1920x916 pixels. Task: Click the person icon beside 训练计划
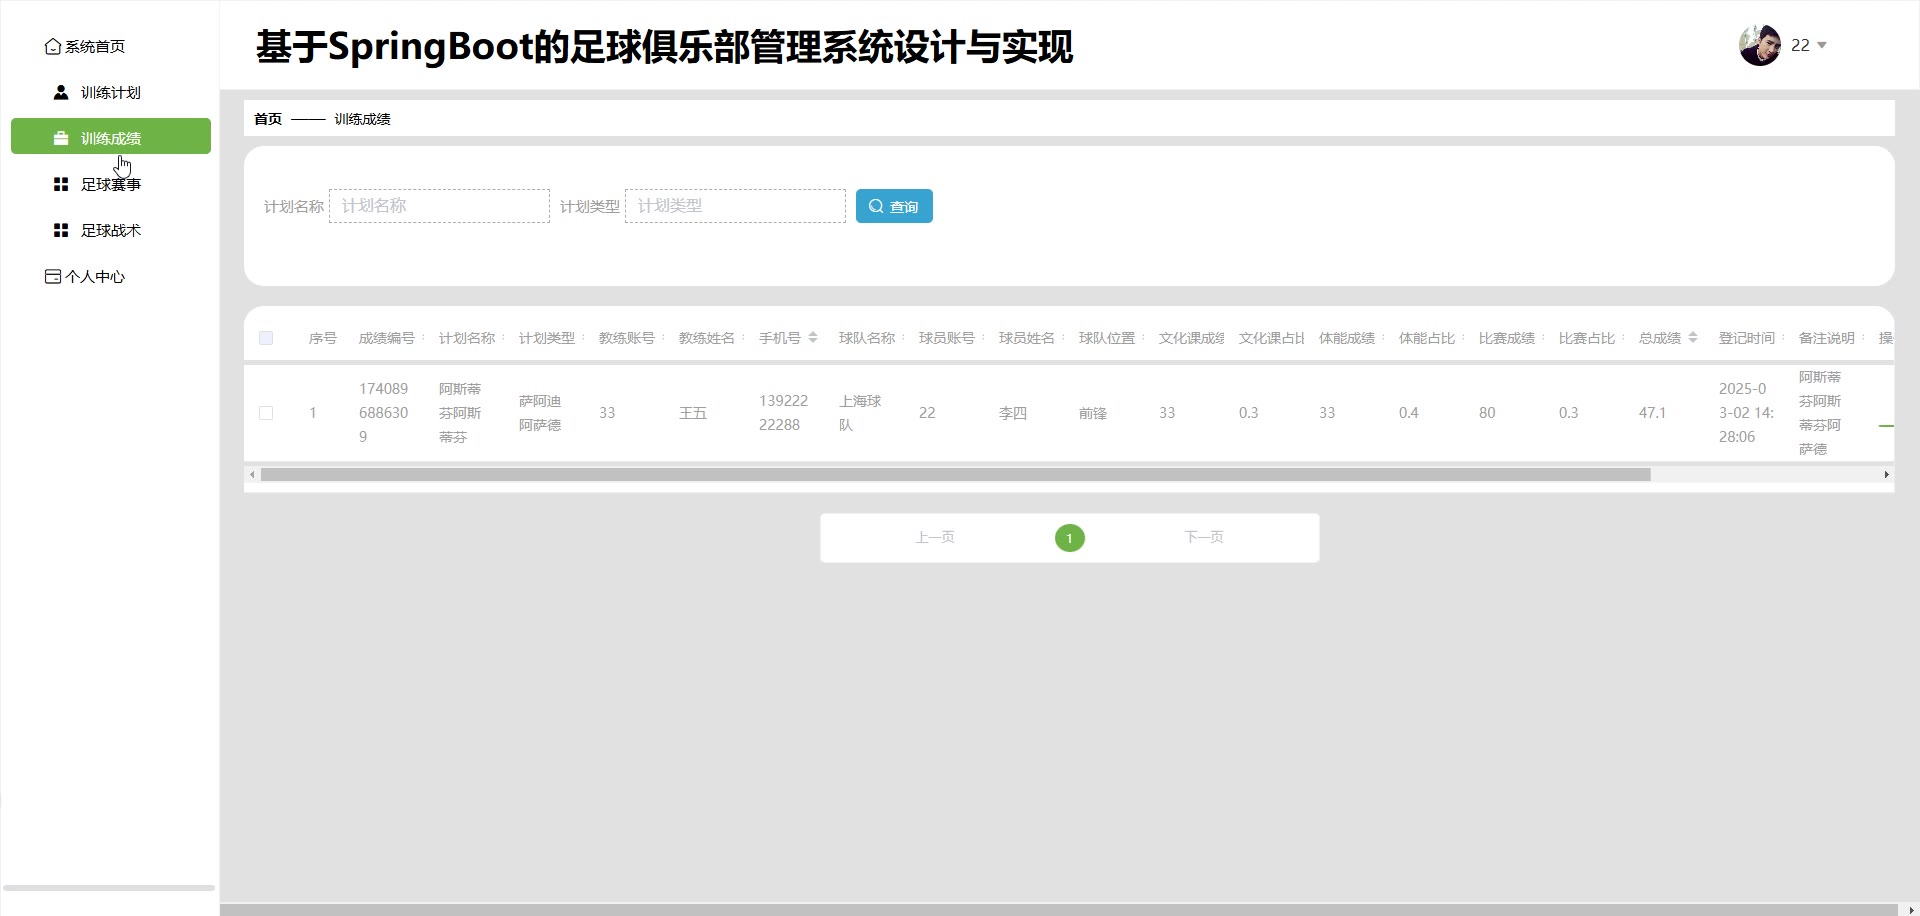click(61, 93)
